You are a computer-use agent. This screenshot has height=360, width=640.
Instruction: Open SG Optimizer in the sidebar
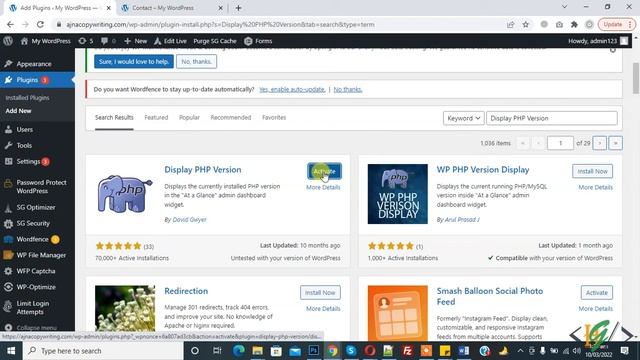point(36,207)
